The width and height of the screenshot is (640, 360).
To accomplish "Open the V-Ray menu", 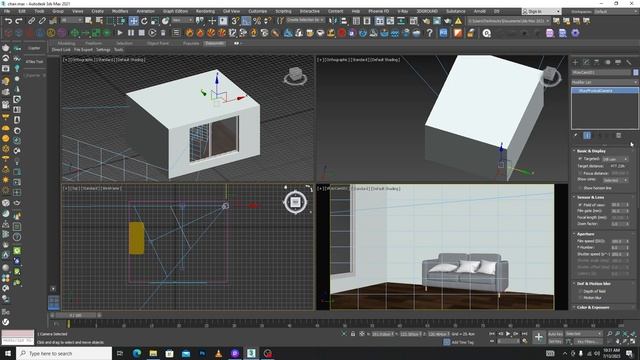I will pos(402,11).
